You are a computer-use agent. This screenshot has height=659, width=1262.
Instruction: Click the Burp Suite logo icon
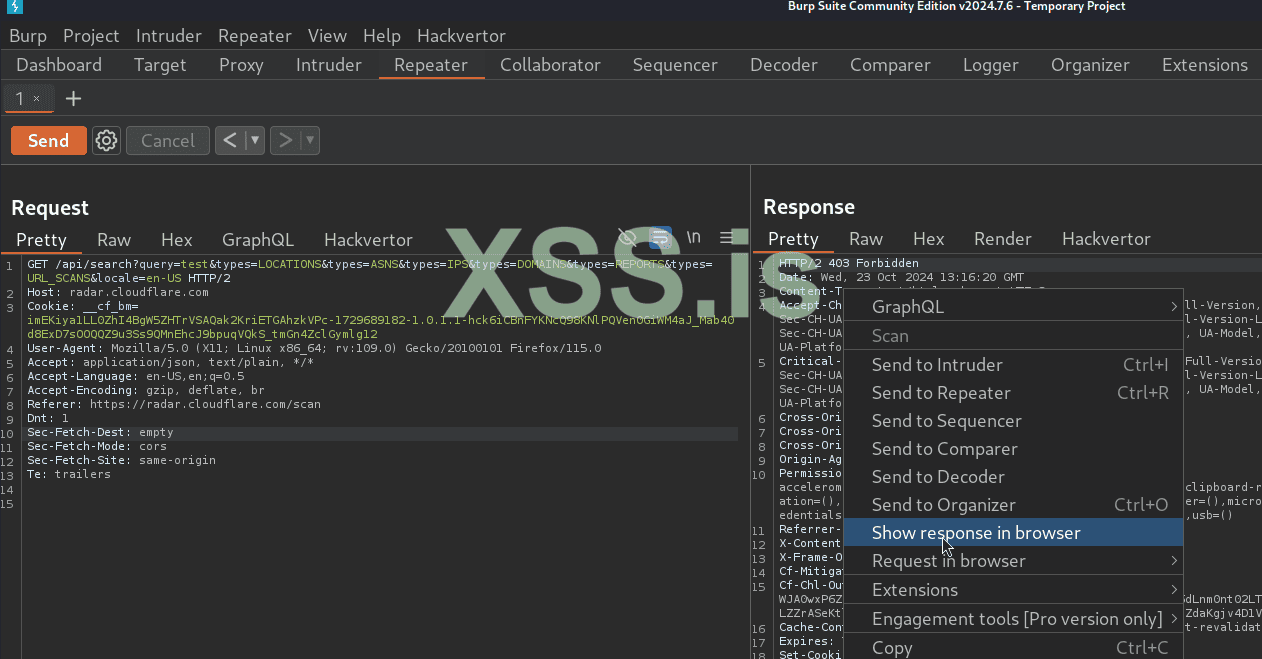point(14,8)
